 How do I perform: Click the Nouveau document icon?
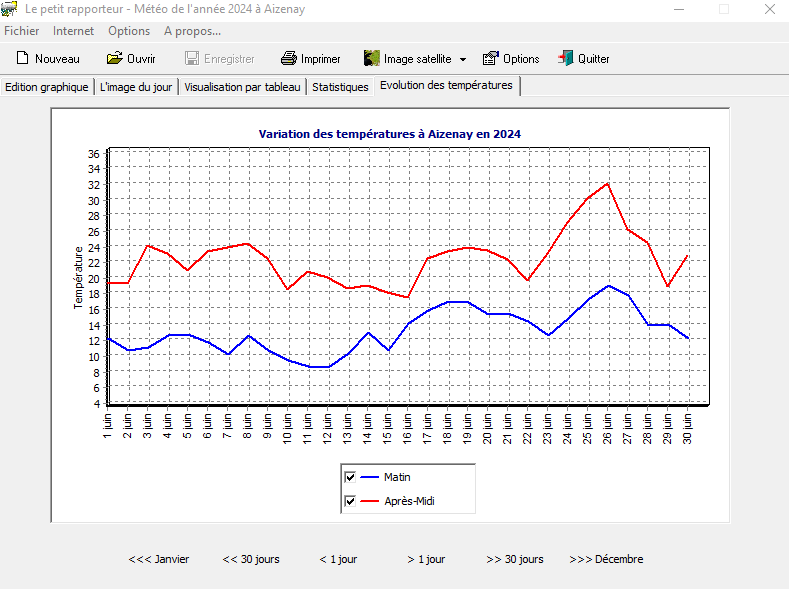click(x=22, y=59)
